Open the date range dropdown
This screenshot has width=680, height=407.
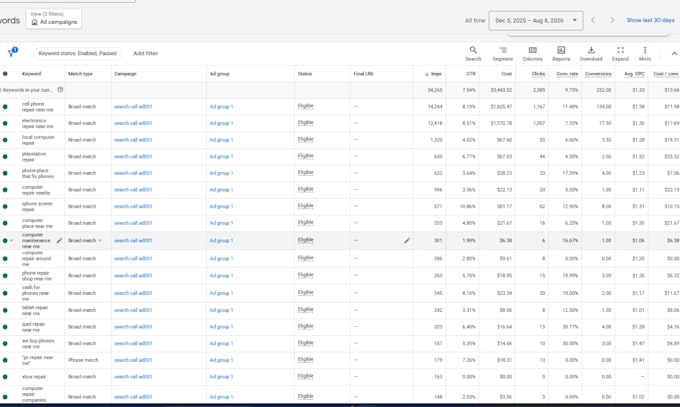click(x=536, y=20)
